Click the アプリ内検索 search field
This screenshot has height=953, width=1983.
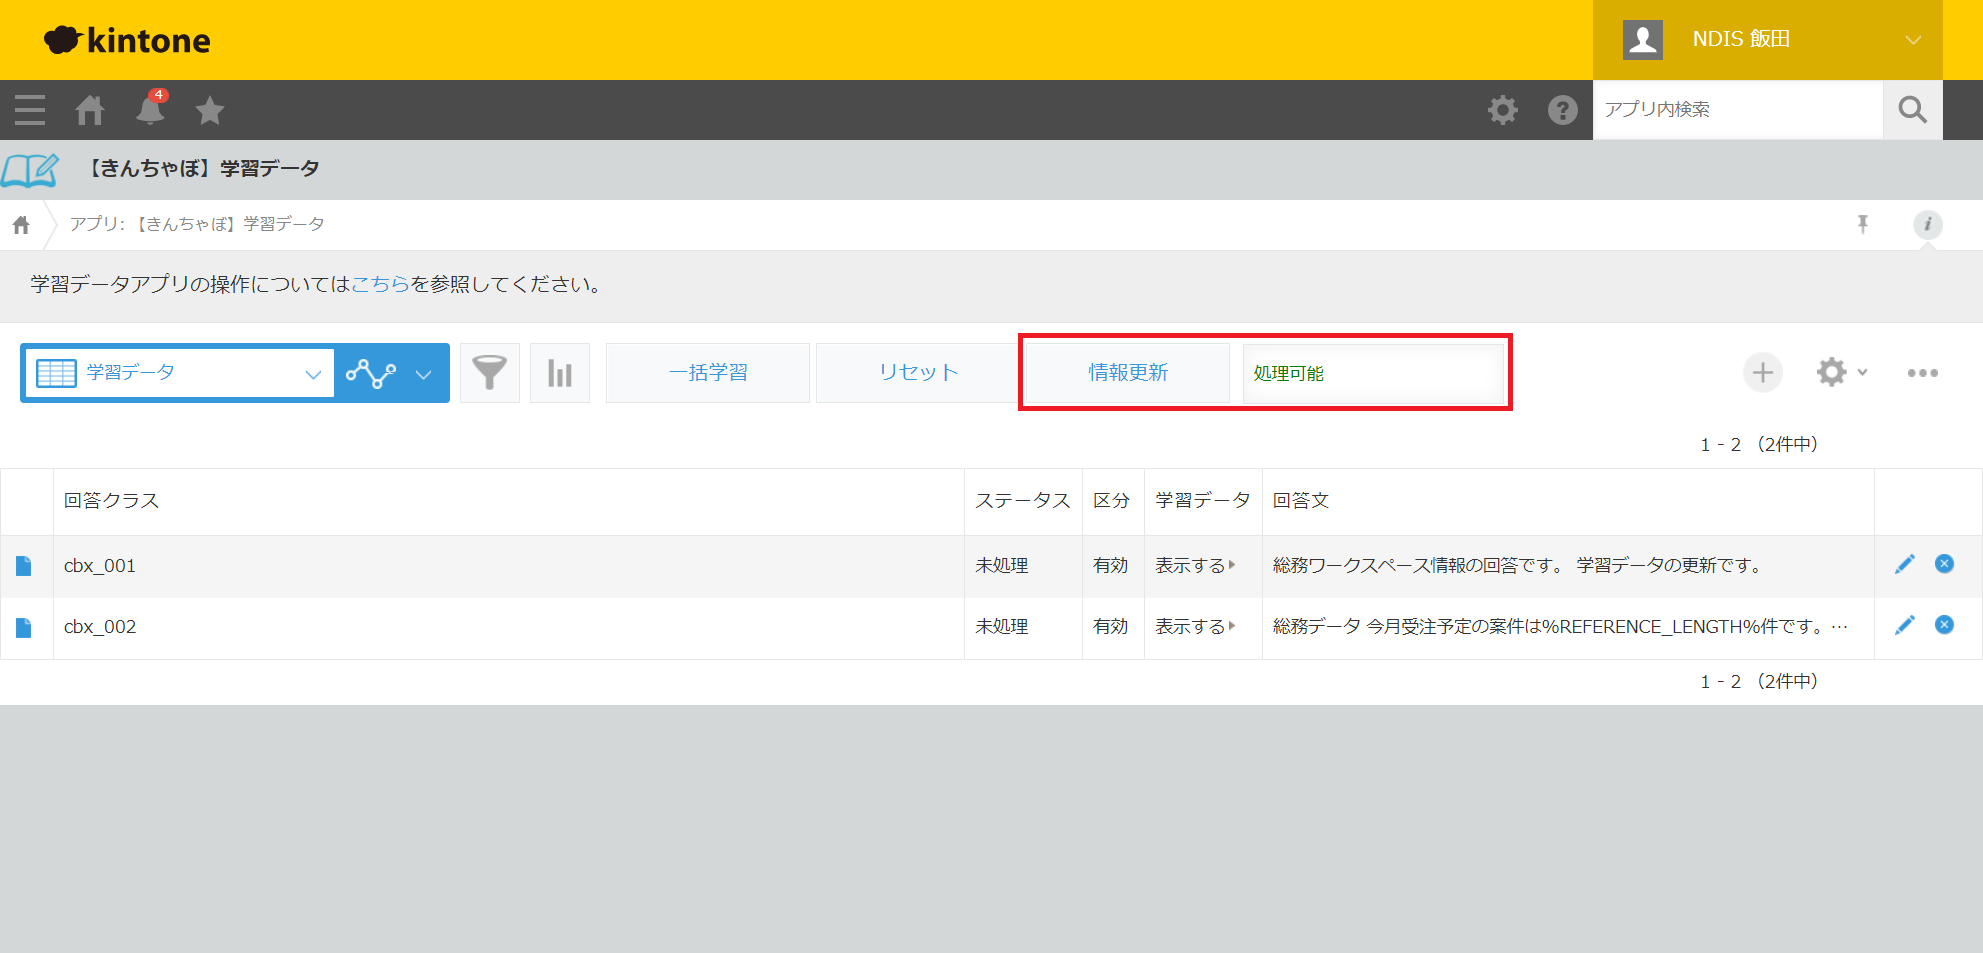(x=1737, y=110)
